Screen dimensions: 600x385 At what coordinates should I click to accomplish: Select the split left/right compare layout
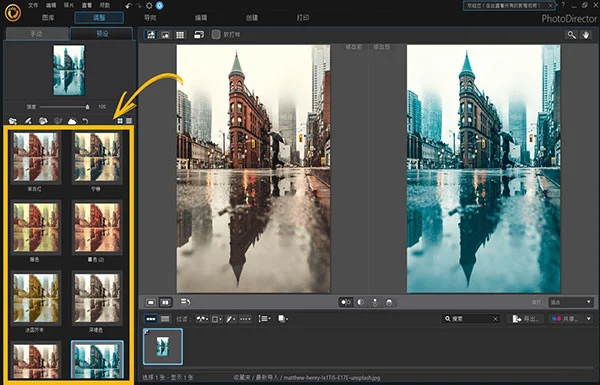[x=360, y=302]
